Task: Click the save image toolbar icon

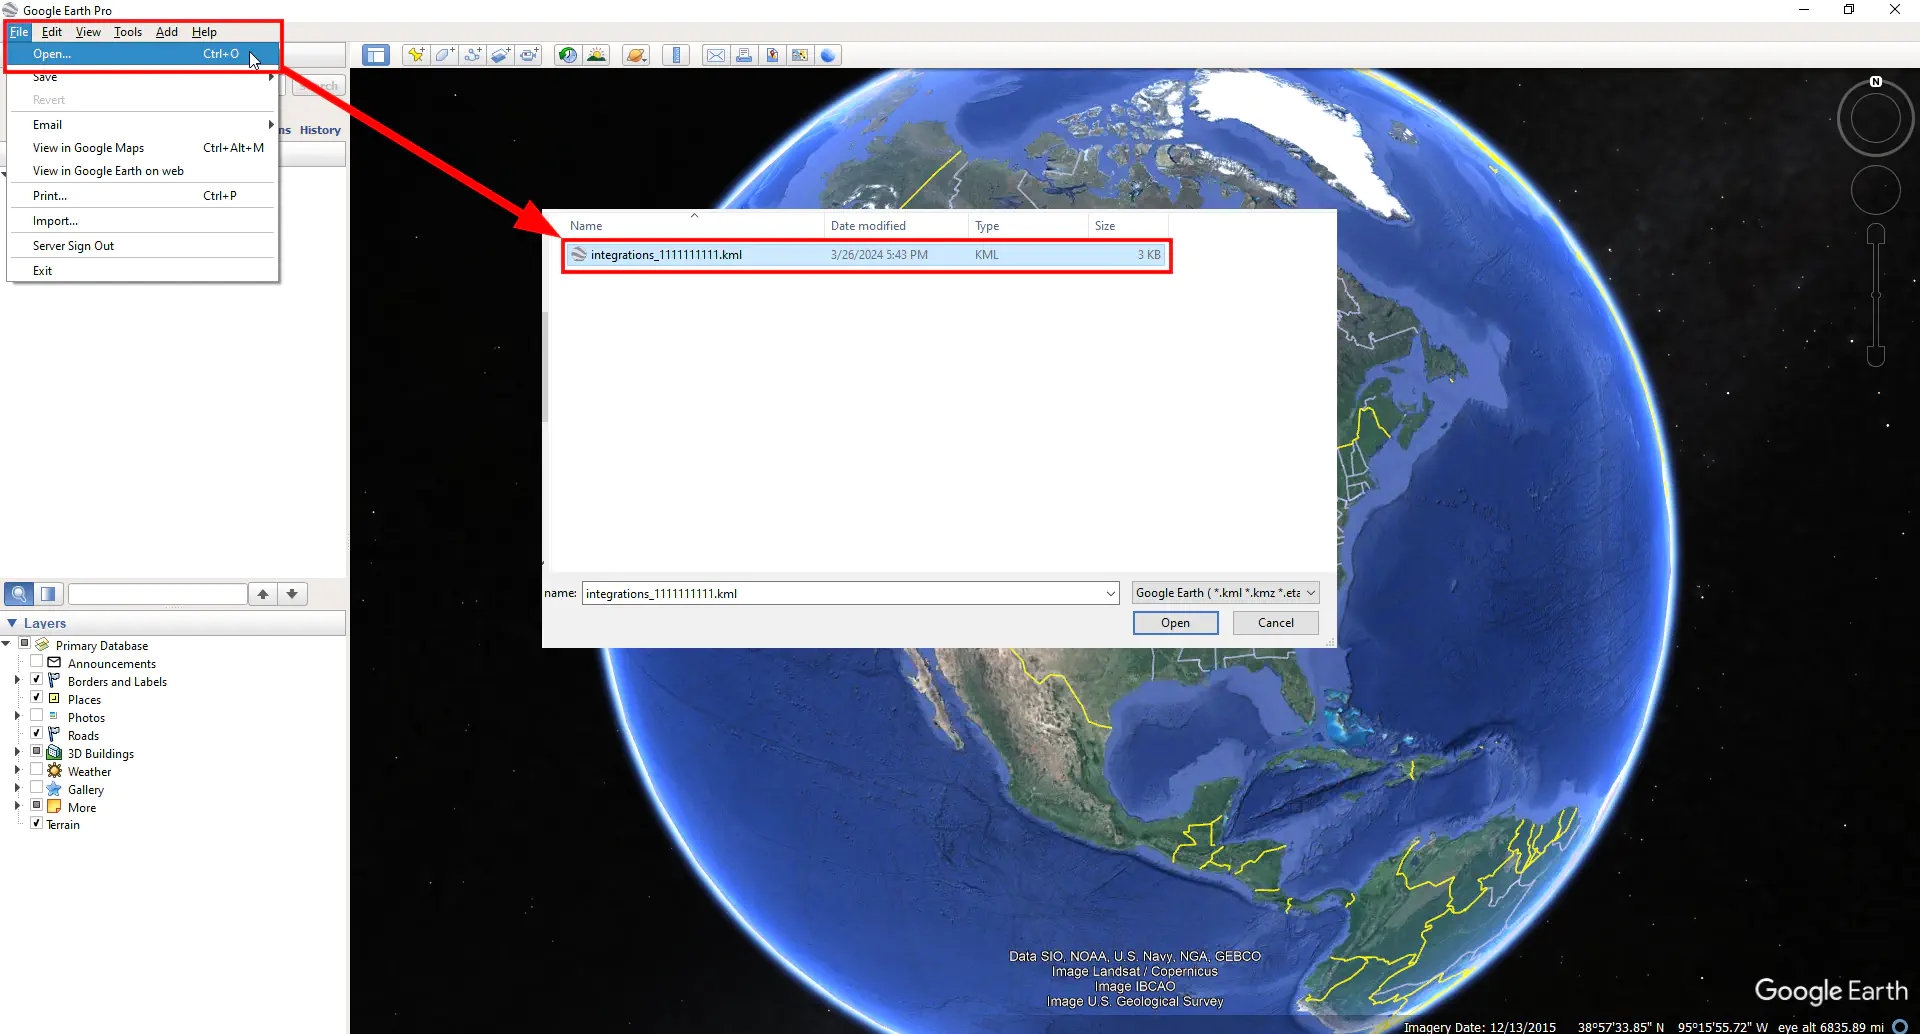Action: pos(772,55)
